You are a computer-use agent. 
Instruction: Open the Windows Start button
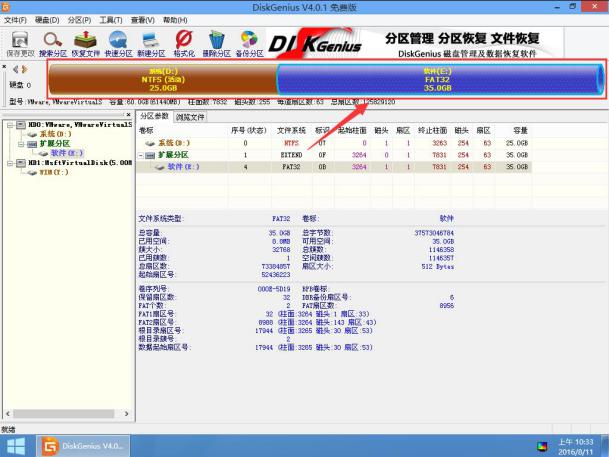click(16, 446)
